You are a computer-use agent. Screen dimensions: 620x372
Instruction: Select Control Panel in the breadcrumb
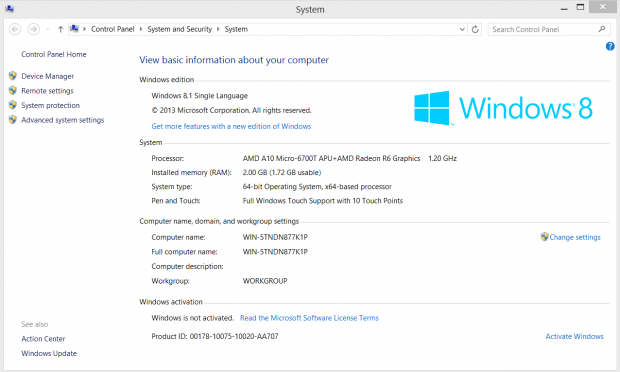pyautogui.click(x=113, y=29)
